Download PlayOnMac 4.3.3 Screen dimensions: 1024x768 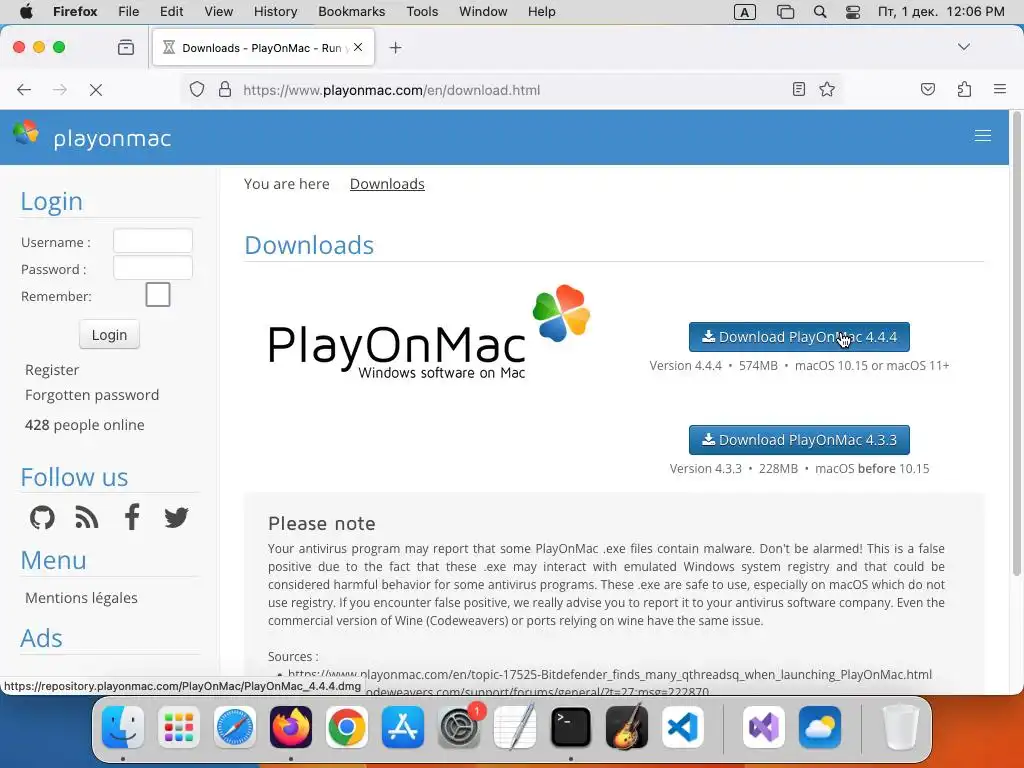pos(799,440)
